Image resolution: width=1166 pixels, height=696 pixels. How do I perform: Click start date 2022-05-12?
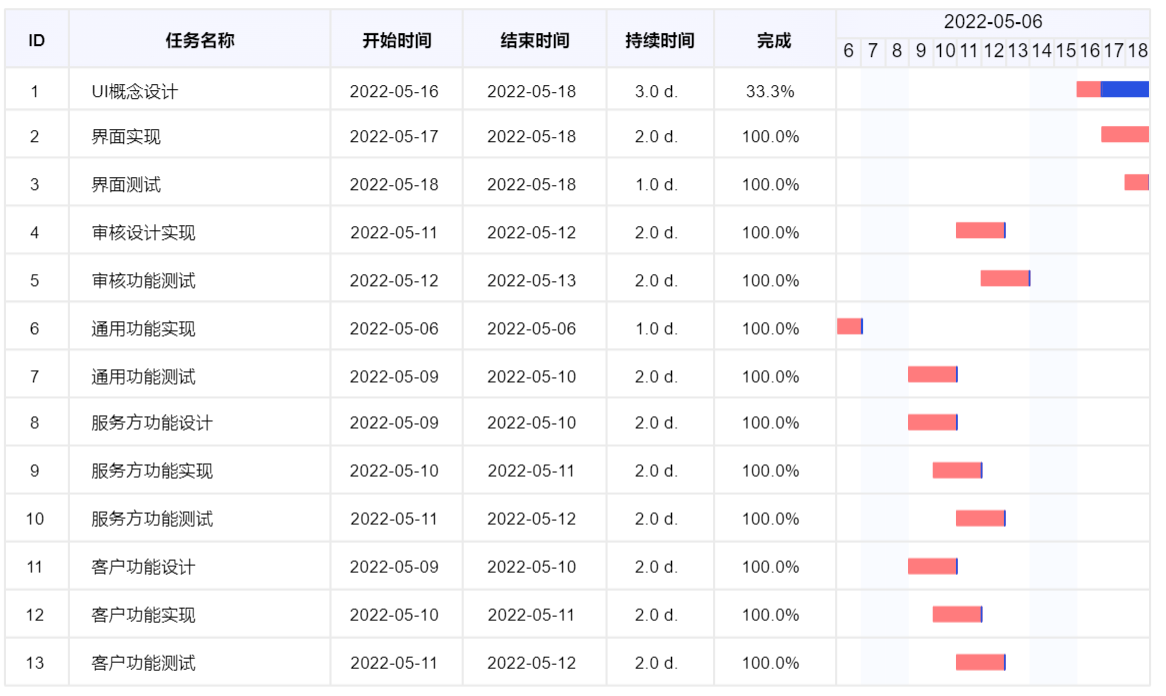pos(394,281)
